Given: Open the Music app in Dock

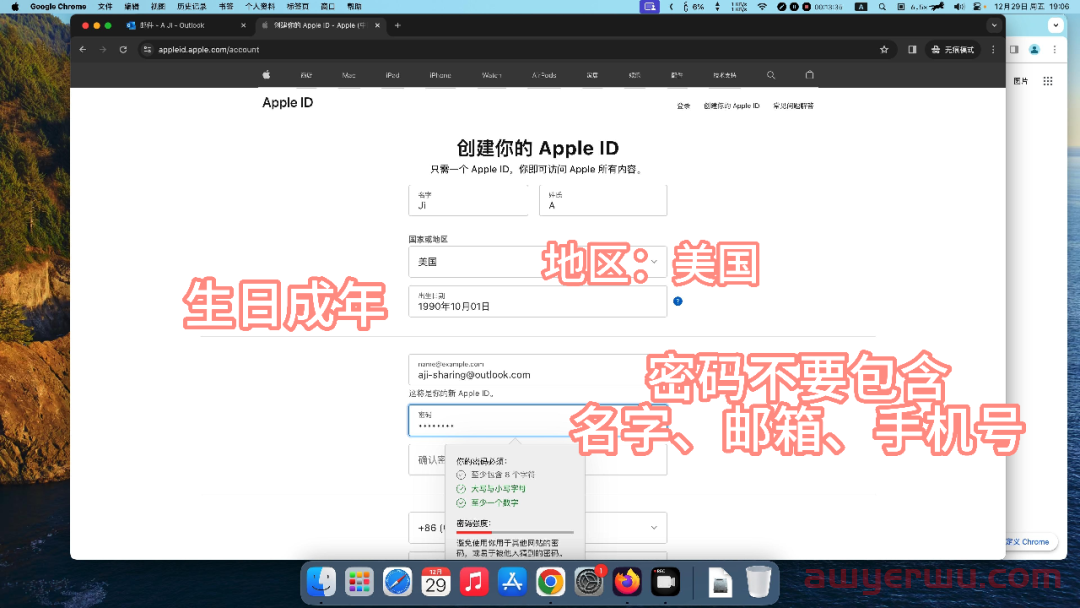Looking at the screenshot, I should (474, 582).
